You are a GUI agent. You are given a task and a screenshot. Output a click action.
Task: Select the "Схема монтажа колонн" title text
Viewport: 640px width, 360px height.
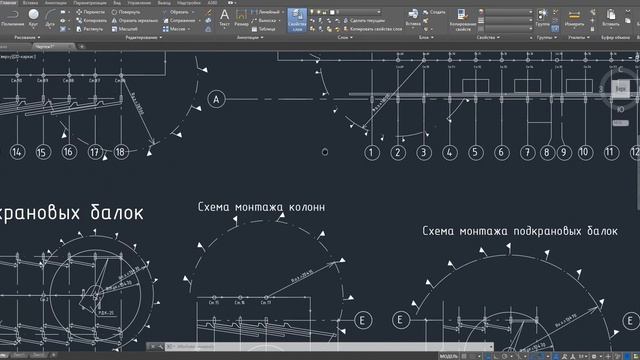pos(262,207)
